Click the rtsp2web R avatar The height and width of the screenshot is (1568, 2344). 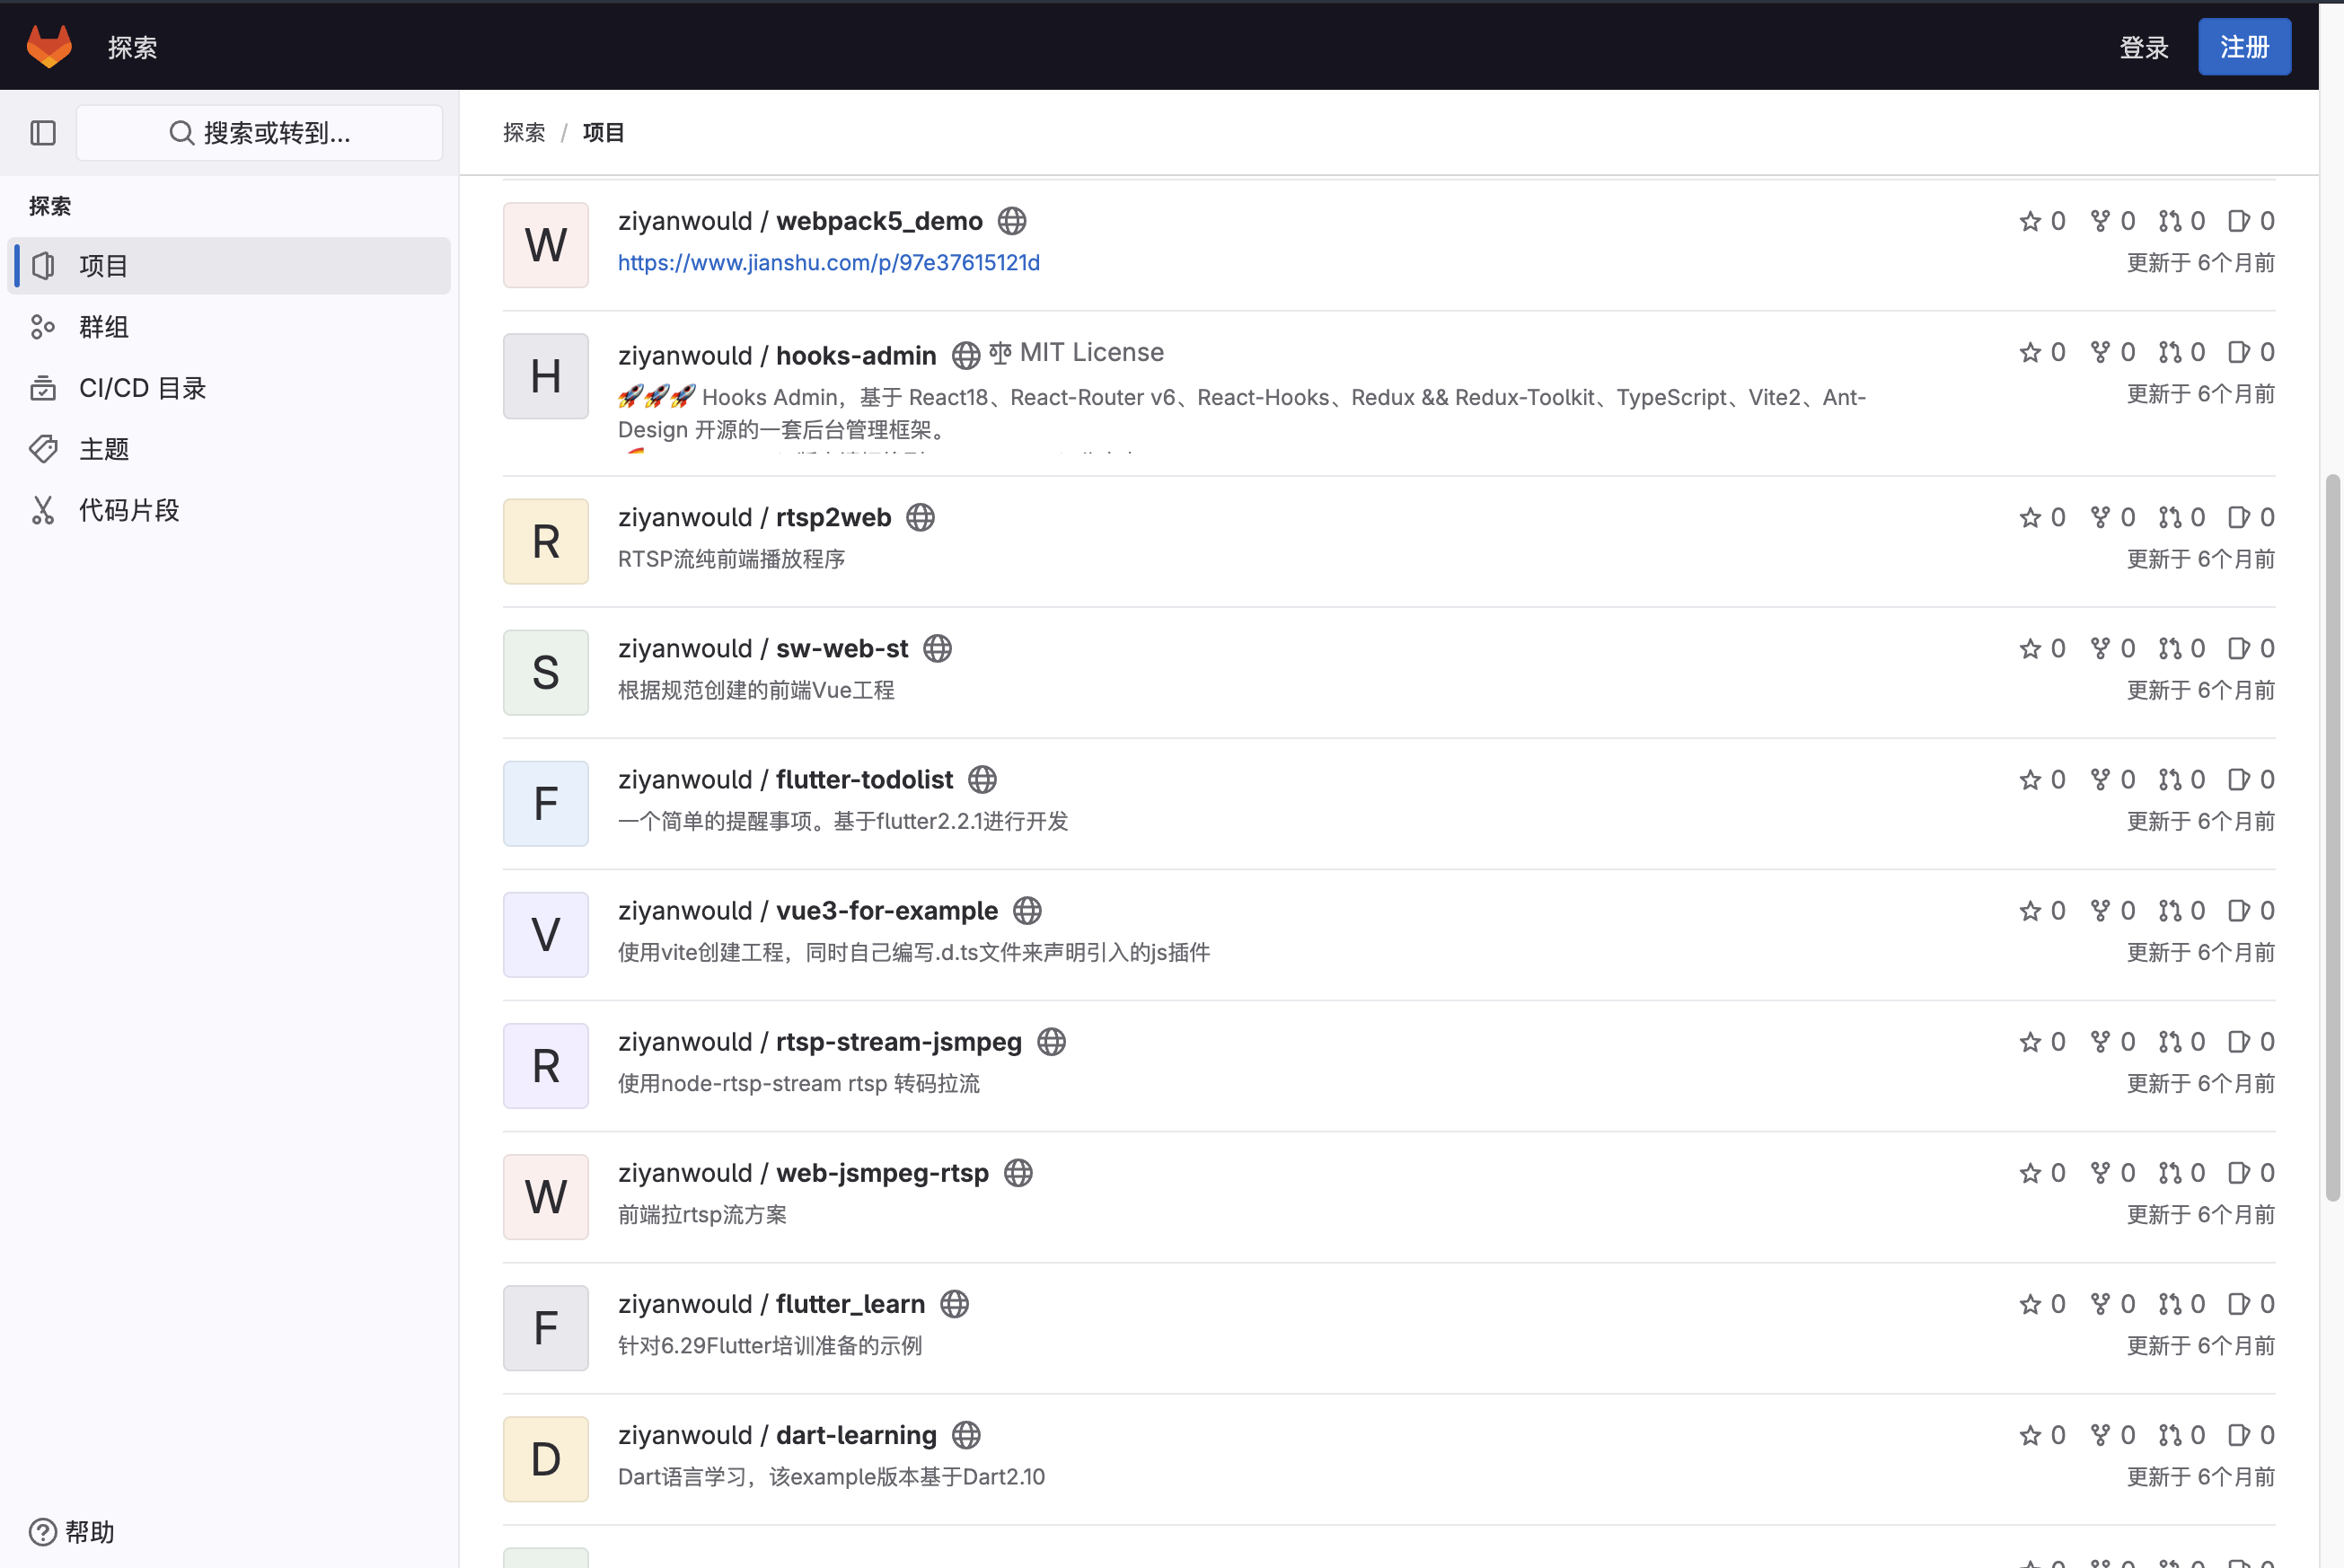coord(546,541)
